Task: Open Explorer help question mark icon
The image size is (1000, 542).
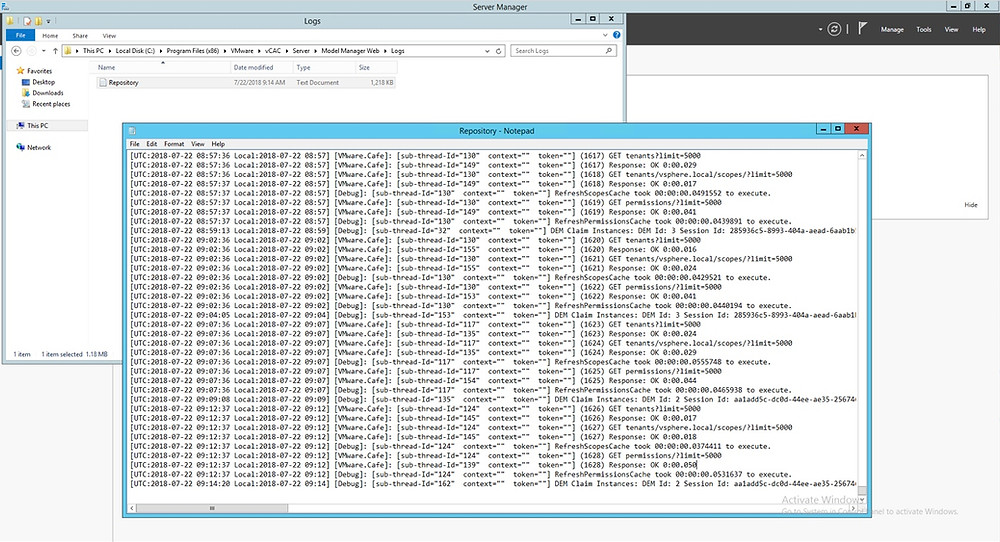Action: [616, 35]
